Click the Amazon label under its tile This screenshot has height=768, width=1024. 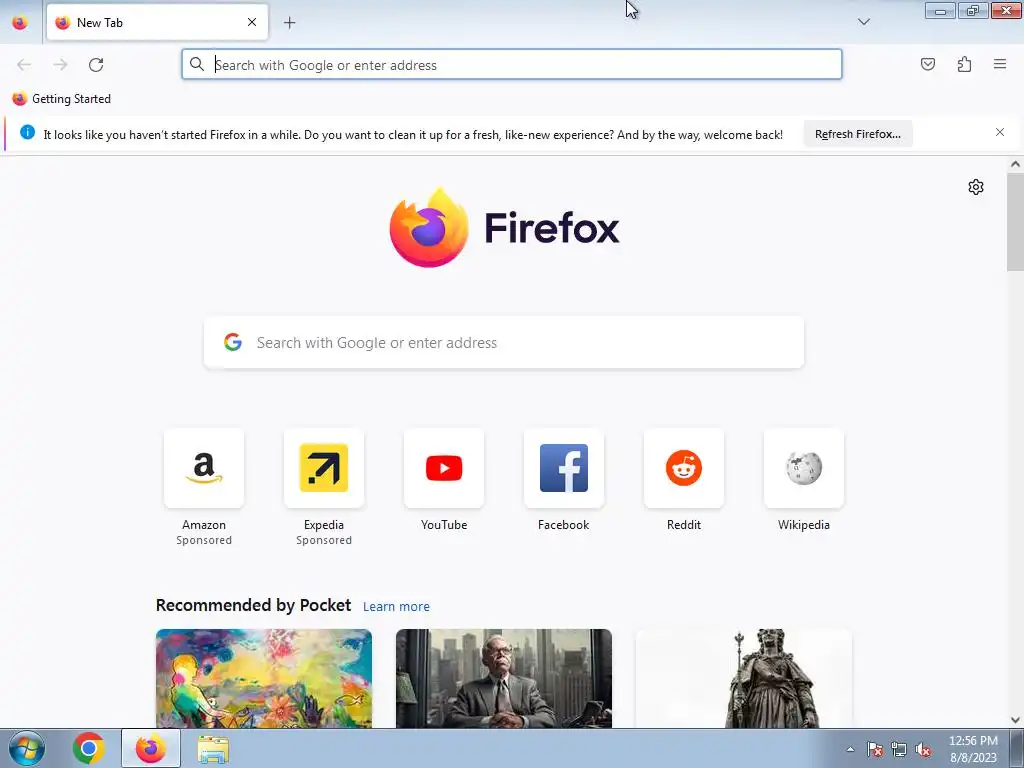(204, 525)
